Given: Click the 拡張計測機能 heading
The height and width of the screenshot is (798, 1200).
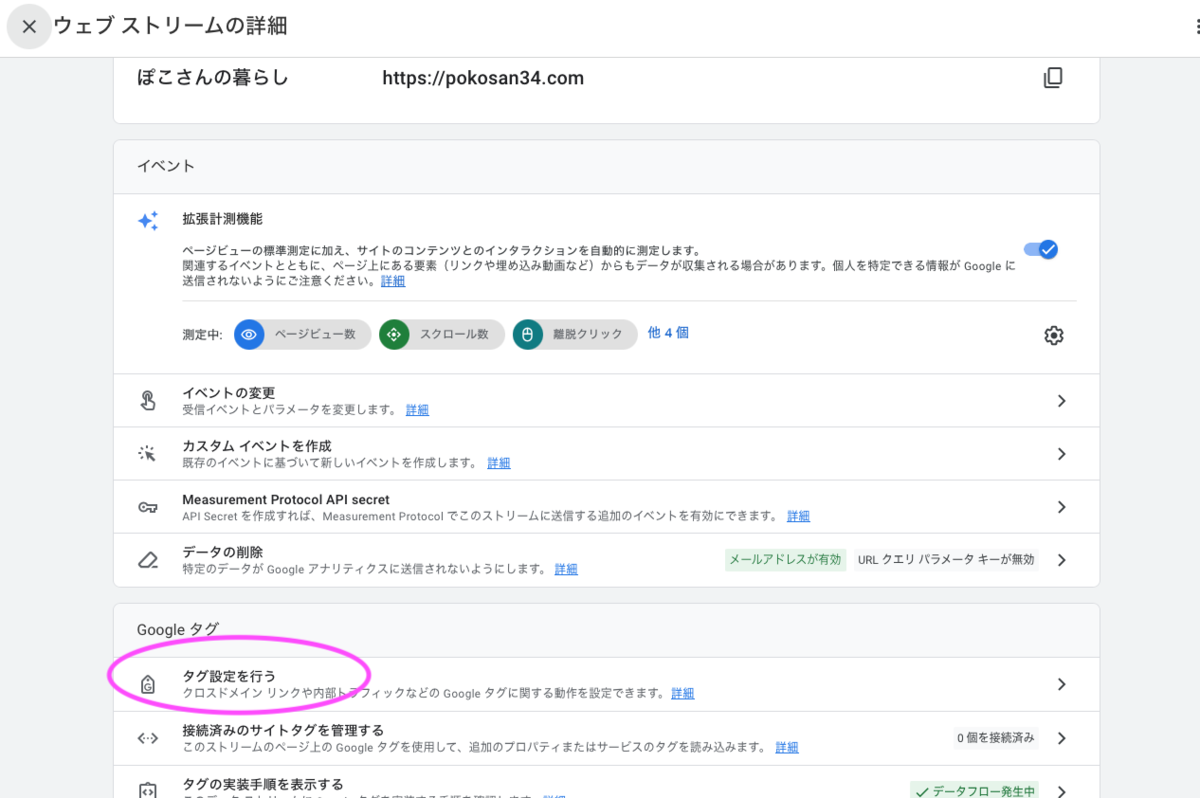Looking at the screenshot, I should coord(222,218).
